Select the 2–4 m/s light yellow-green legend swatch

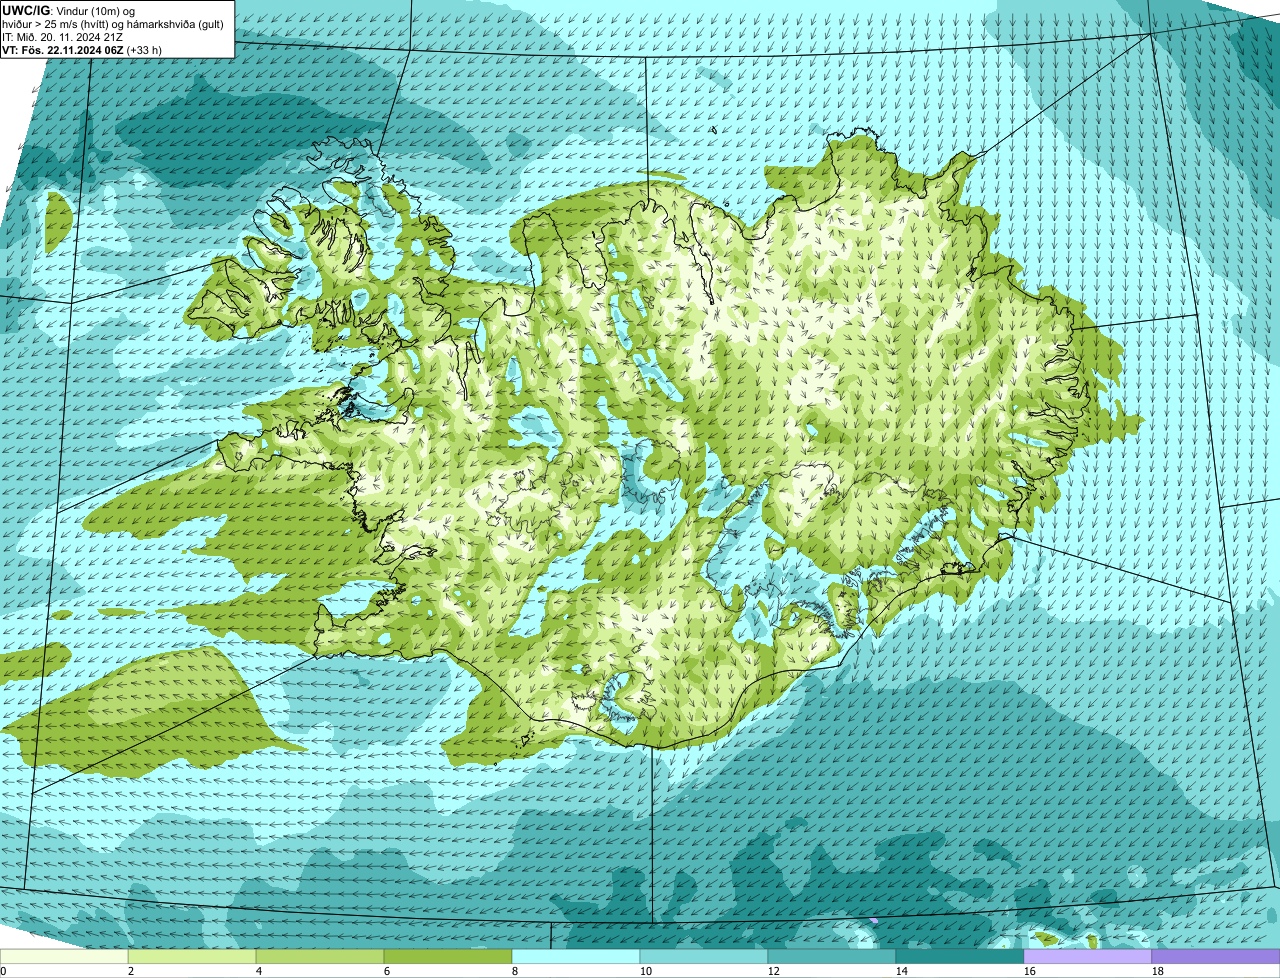click(x=192, y=956)
